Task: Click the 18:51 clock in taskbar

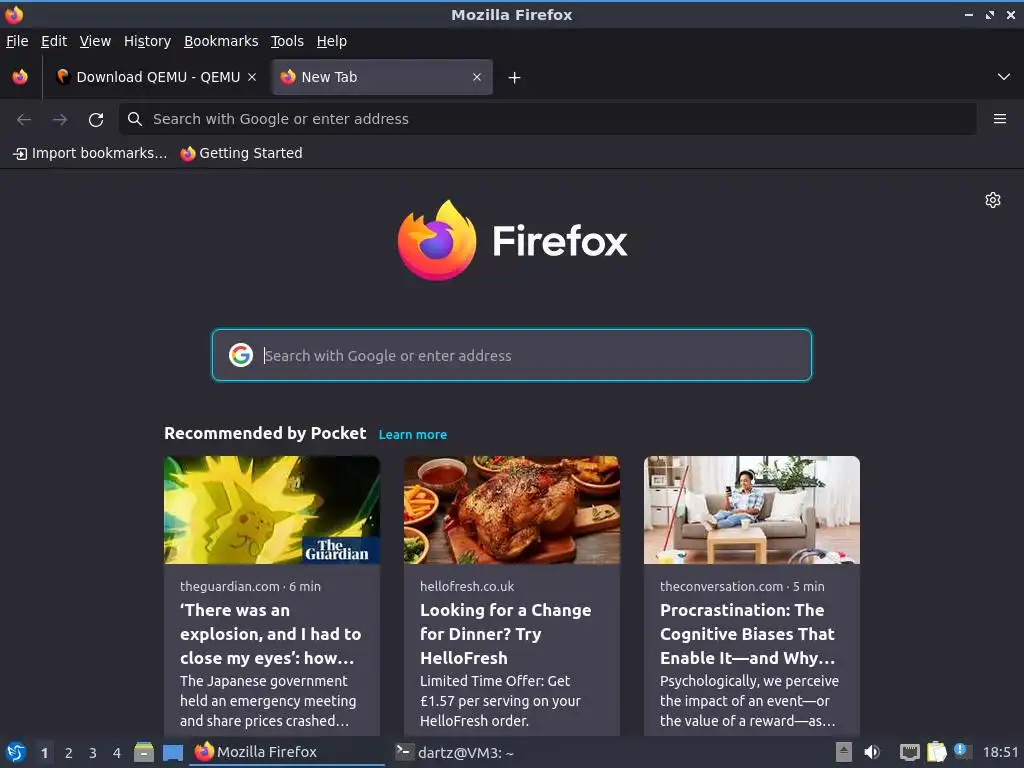Action: pyautogui.click(x=1000, y=753)
